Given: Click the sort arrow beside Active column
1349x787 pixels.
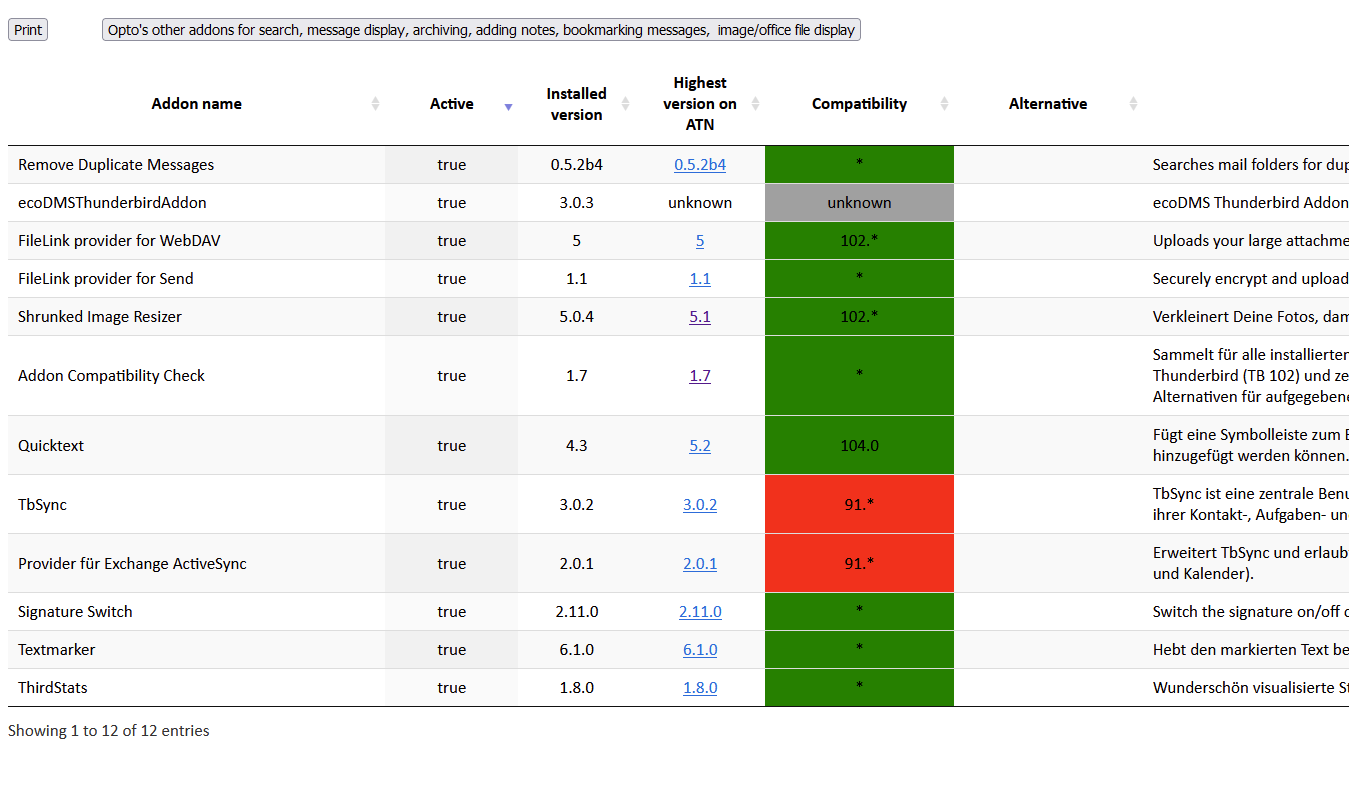Looking at the screenshot, I should tap(508, 105).
